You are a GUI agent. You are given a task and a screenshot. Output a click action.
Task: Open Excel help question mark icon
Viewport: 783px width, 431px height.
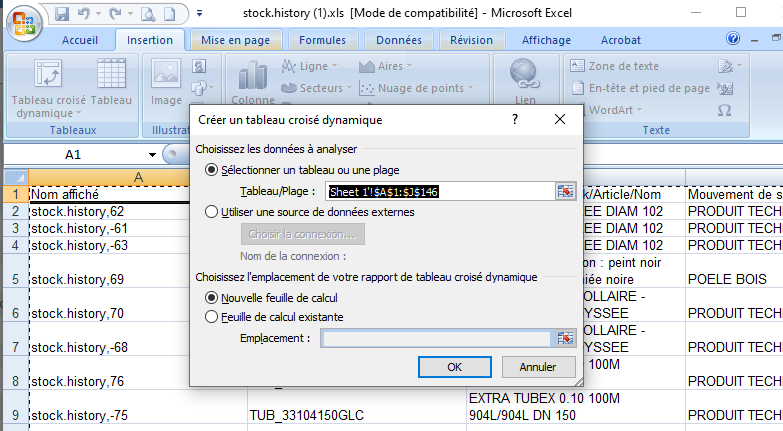tap(733, 38)
